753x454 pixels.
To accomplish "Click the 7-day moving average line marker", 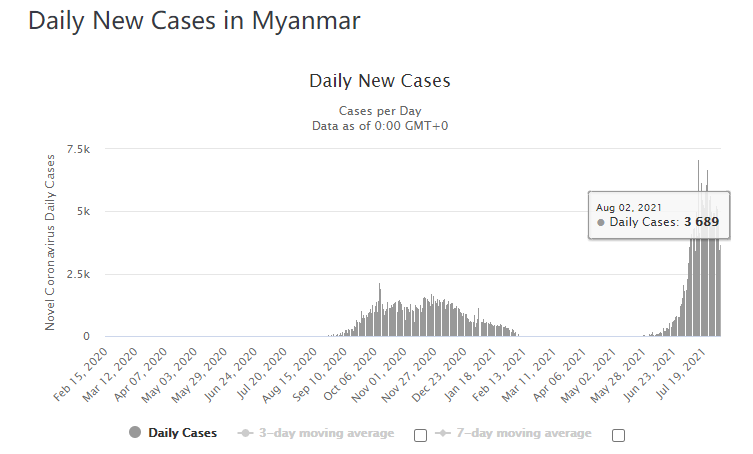I will click(443, 433).
